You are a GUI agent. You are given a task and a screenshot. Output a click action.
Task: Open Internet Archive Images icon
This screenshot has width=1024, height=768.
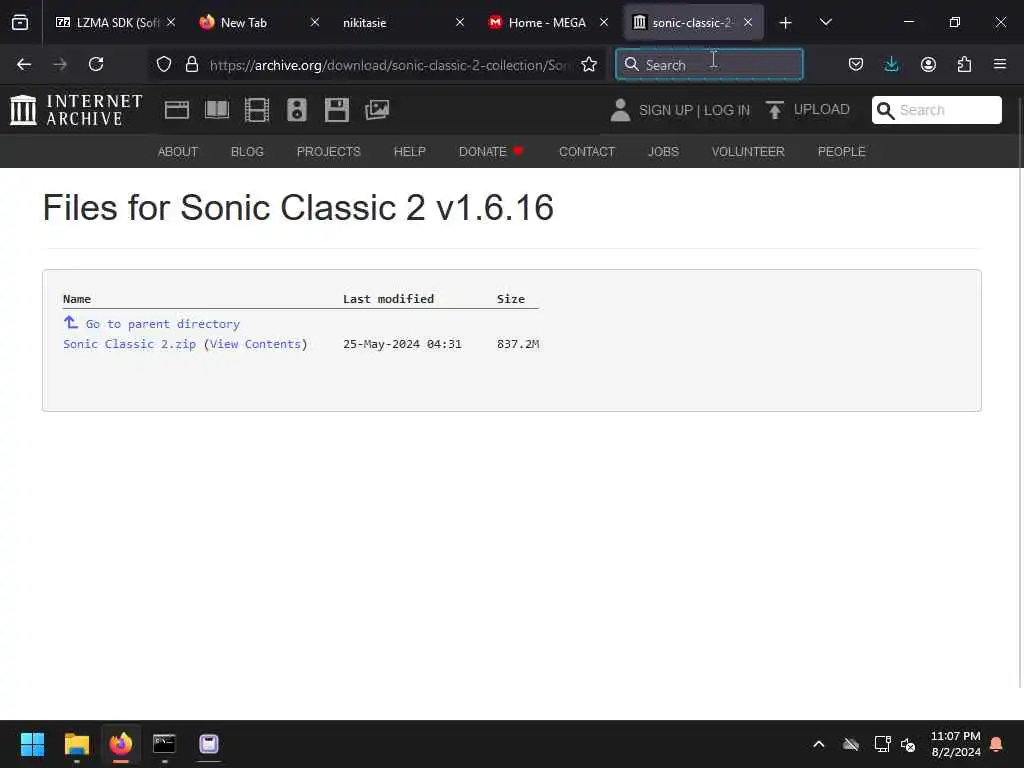[377, 110]
